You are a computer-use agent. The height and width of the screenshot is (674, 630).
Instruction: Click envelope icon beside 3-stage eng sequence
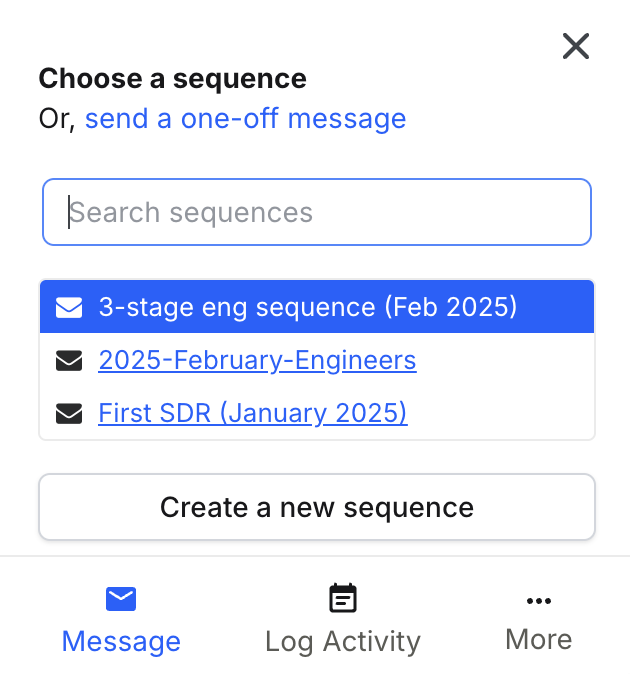point(69,307)
